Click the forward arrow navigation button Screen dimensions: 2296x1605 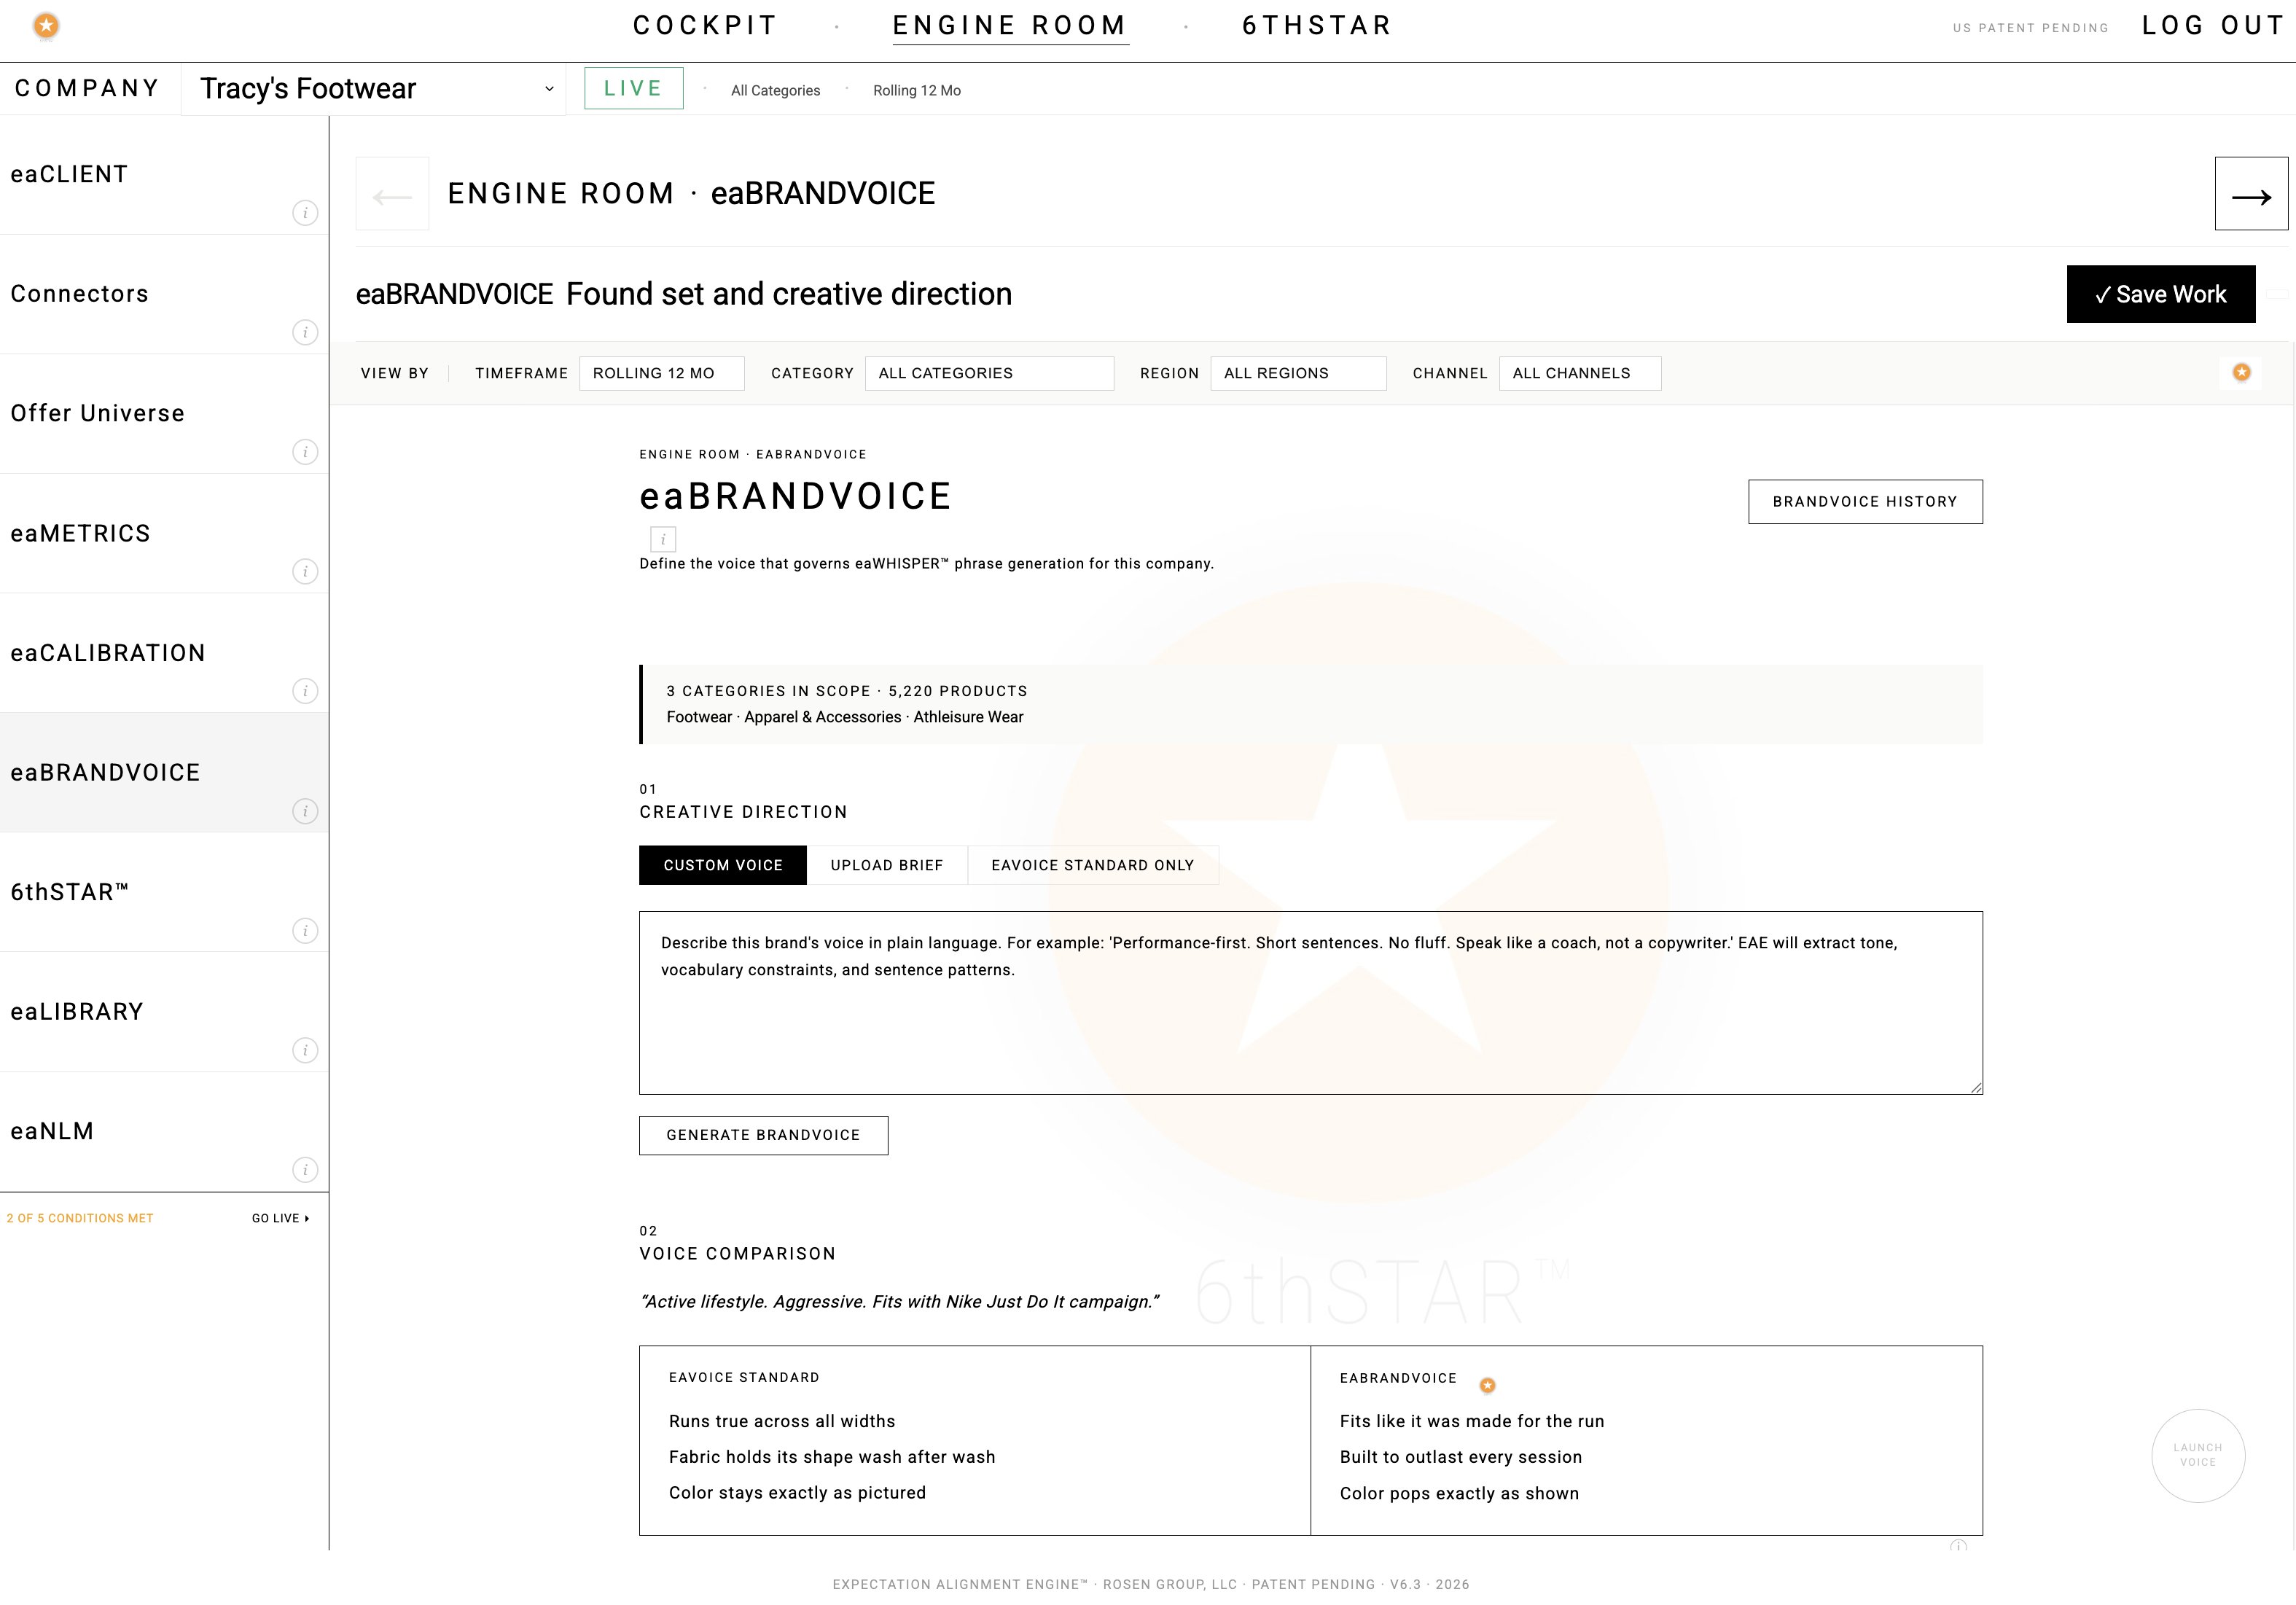(x=2250, y=194)
